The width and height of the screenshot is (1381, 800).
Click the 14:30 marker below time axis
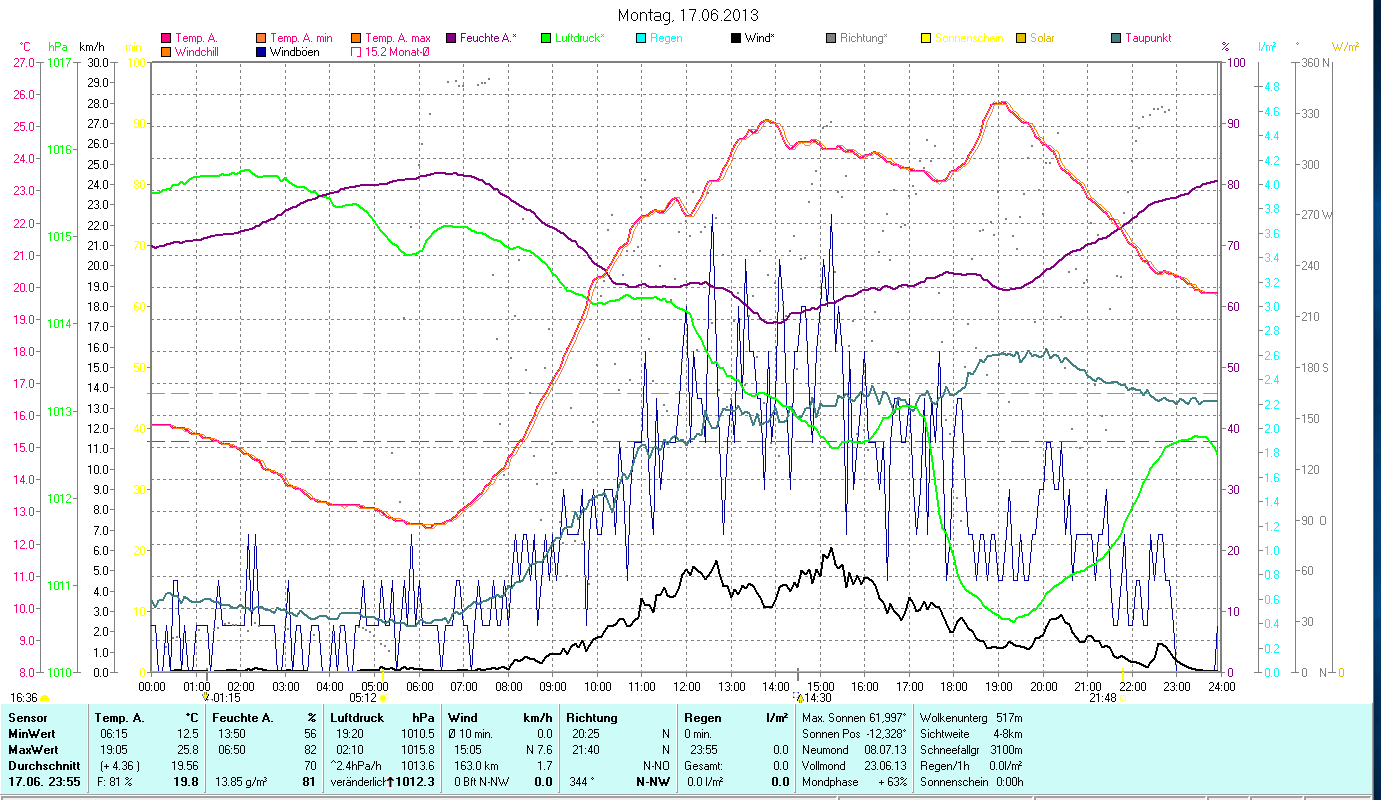798,698
